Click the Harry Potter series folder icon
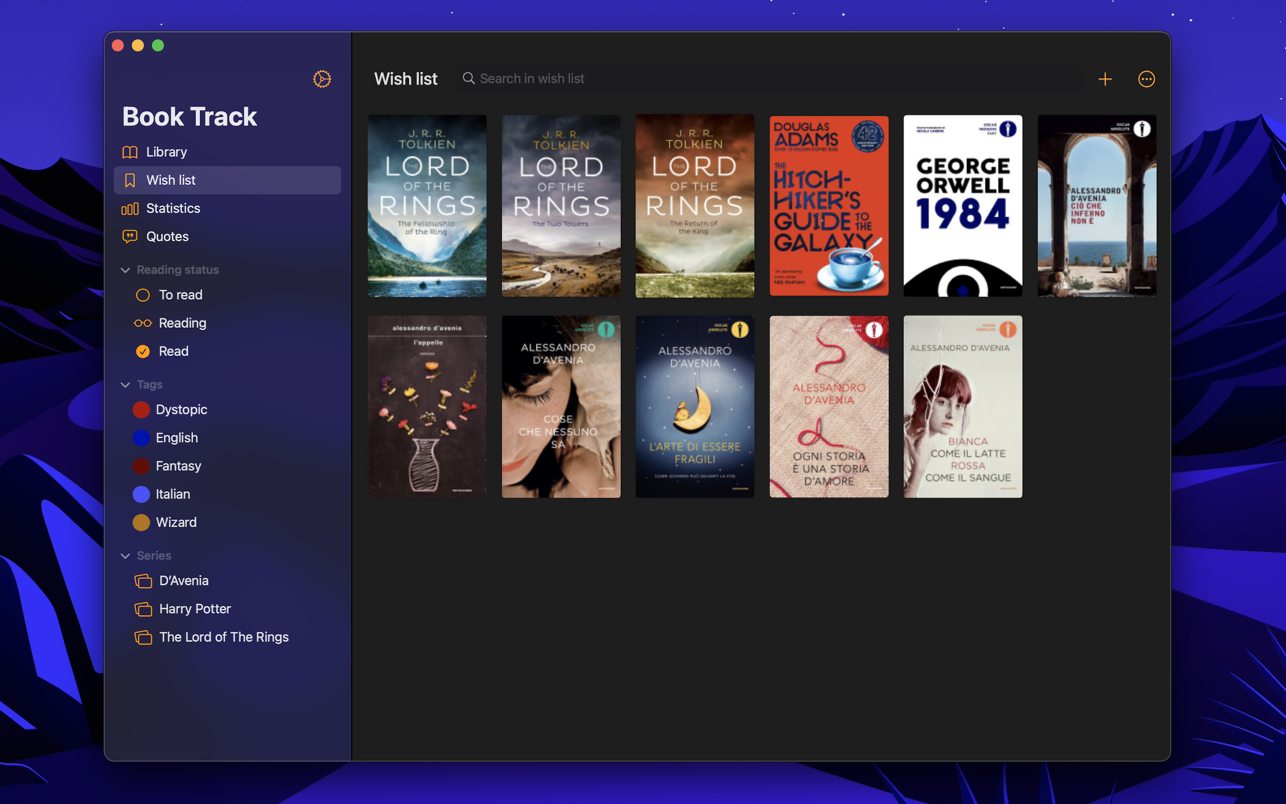 pyautogui.click(x=143, y=609)
